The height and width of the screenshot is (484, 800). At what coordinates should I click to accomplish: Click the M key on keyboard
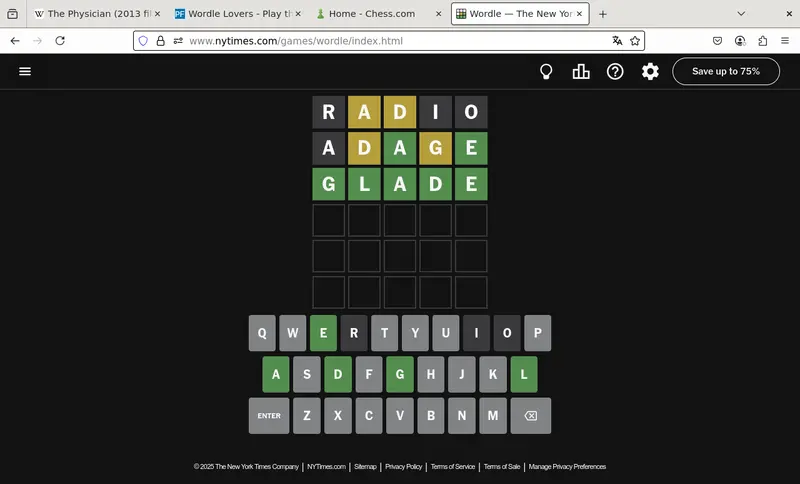(493, 416)
